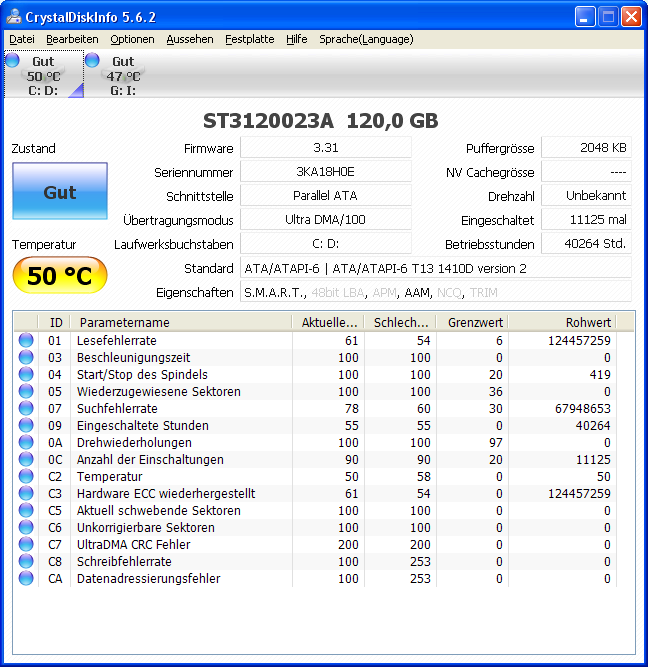Open the Bearbeiten menu

pos(72,39)
